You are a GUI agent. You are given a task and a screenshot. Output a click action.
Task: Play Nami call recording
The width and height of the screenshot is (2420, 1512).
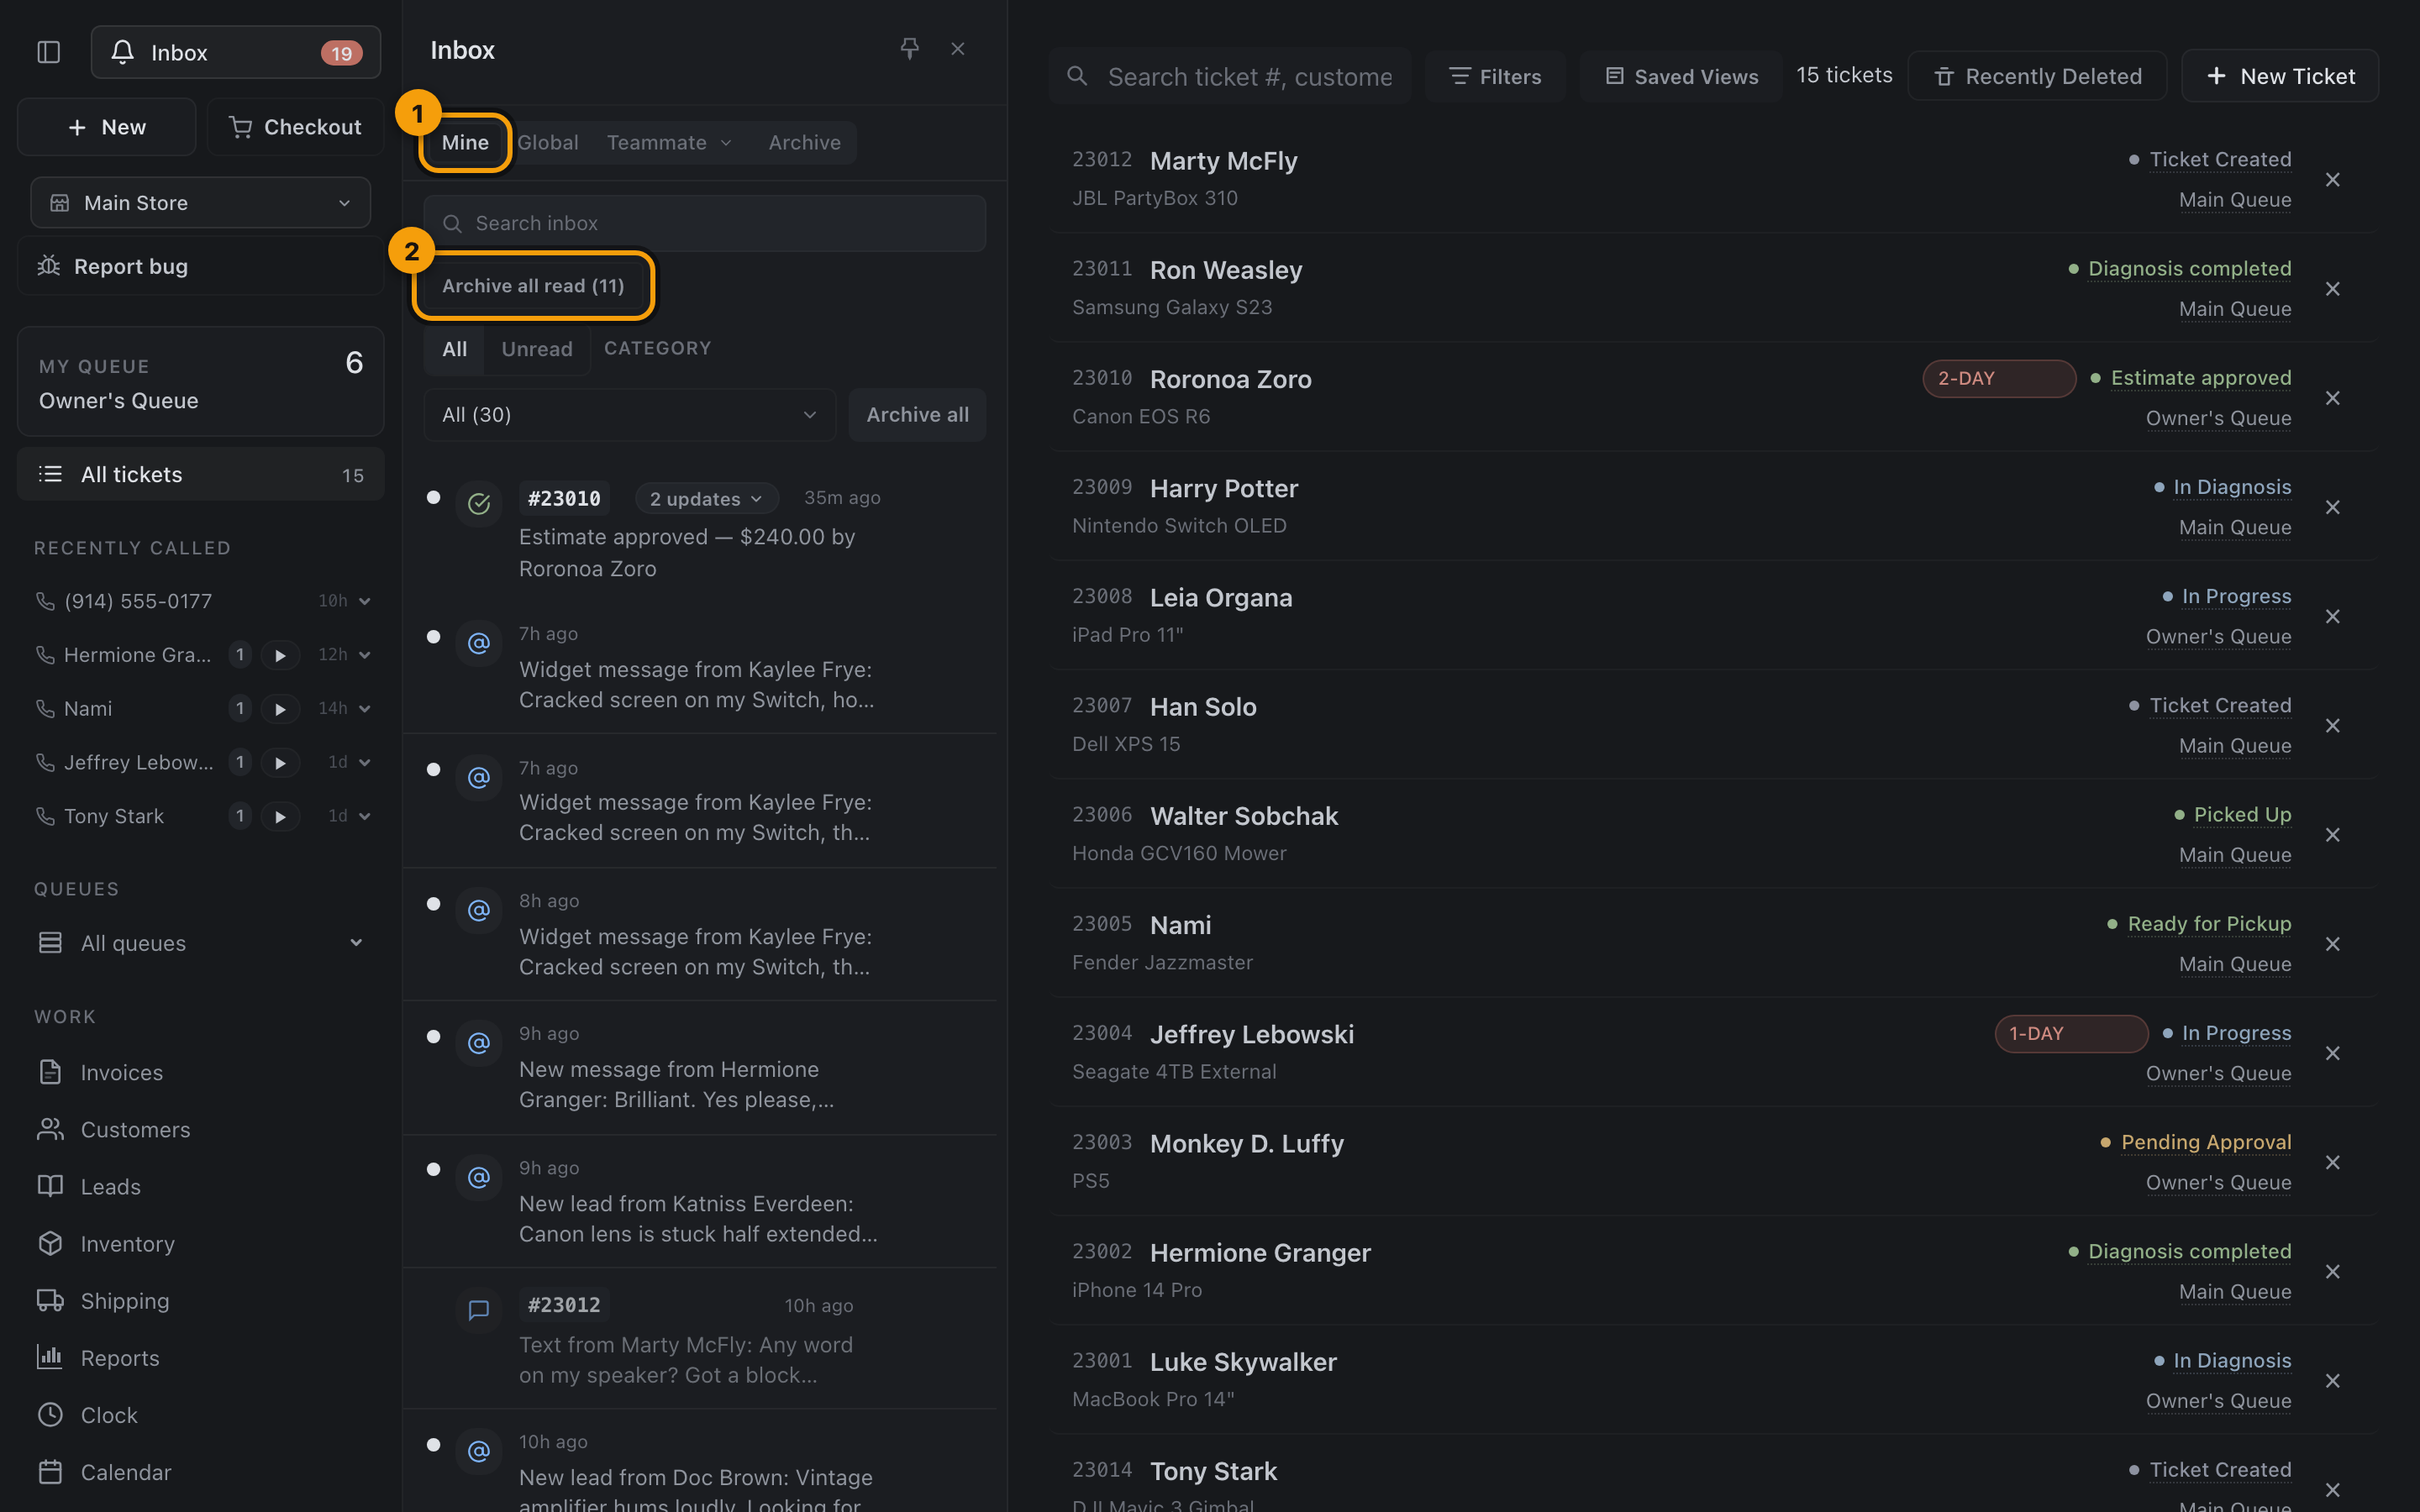click(281, 709)
